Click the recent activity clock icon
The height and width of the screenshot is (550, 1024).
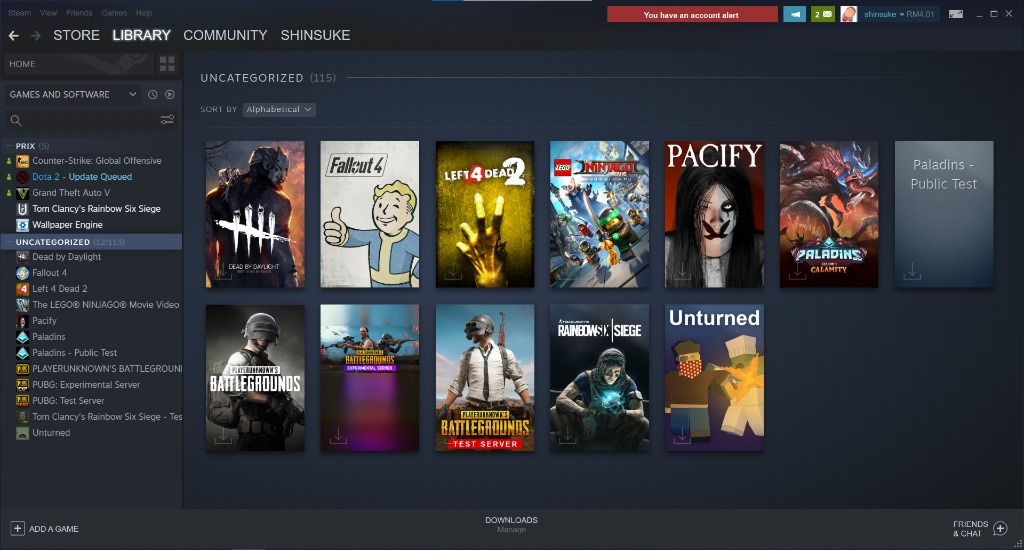tap(153, 94)
